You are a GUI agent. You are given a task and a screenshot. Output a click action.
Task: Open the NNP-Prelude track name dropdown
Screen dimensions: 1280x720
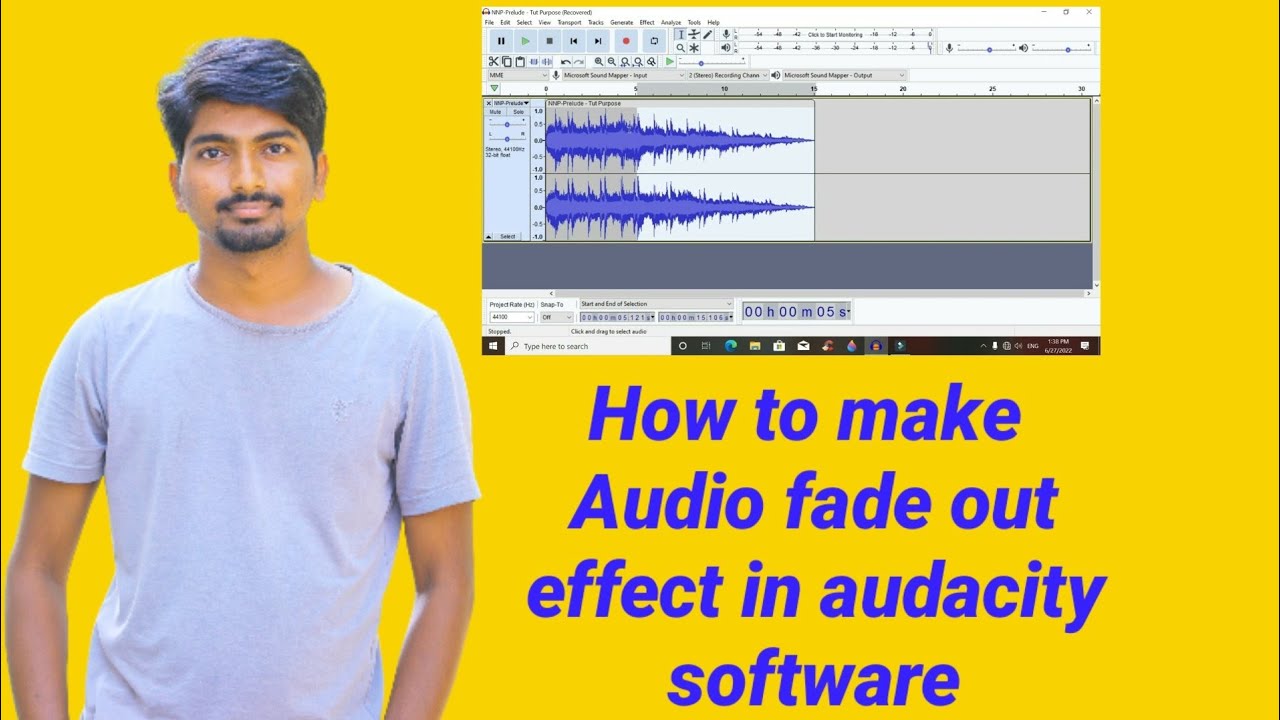pyautogui.click(x=511, y=103)
